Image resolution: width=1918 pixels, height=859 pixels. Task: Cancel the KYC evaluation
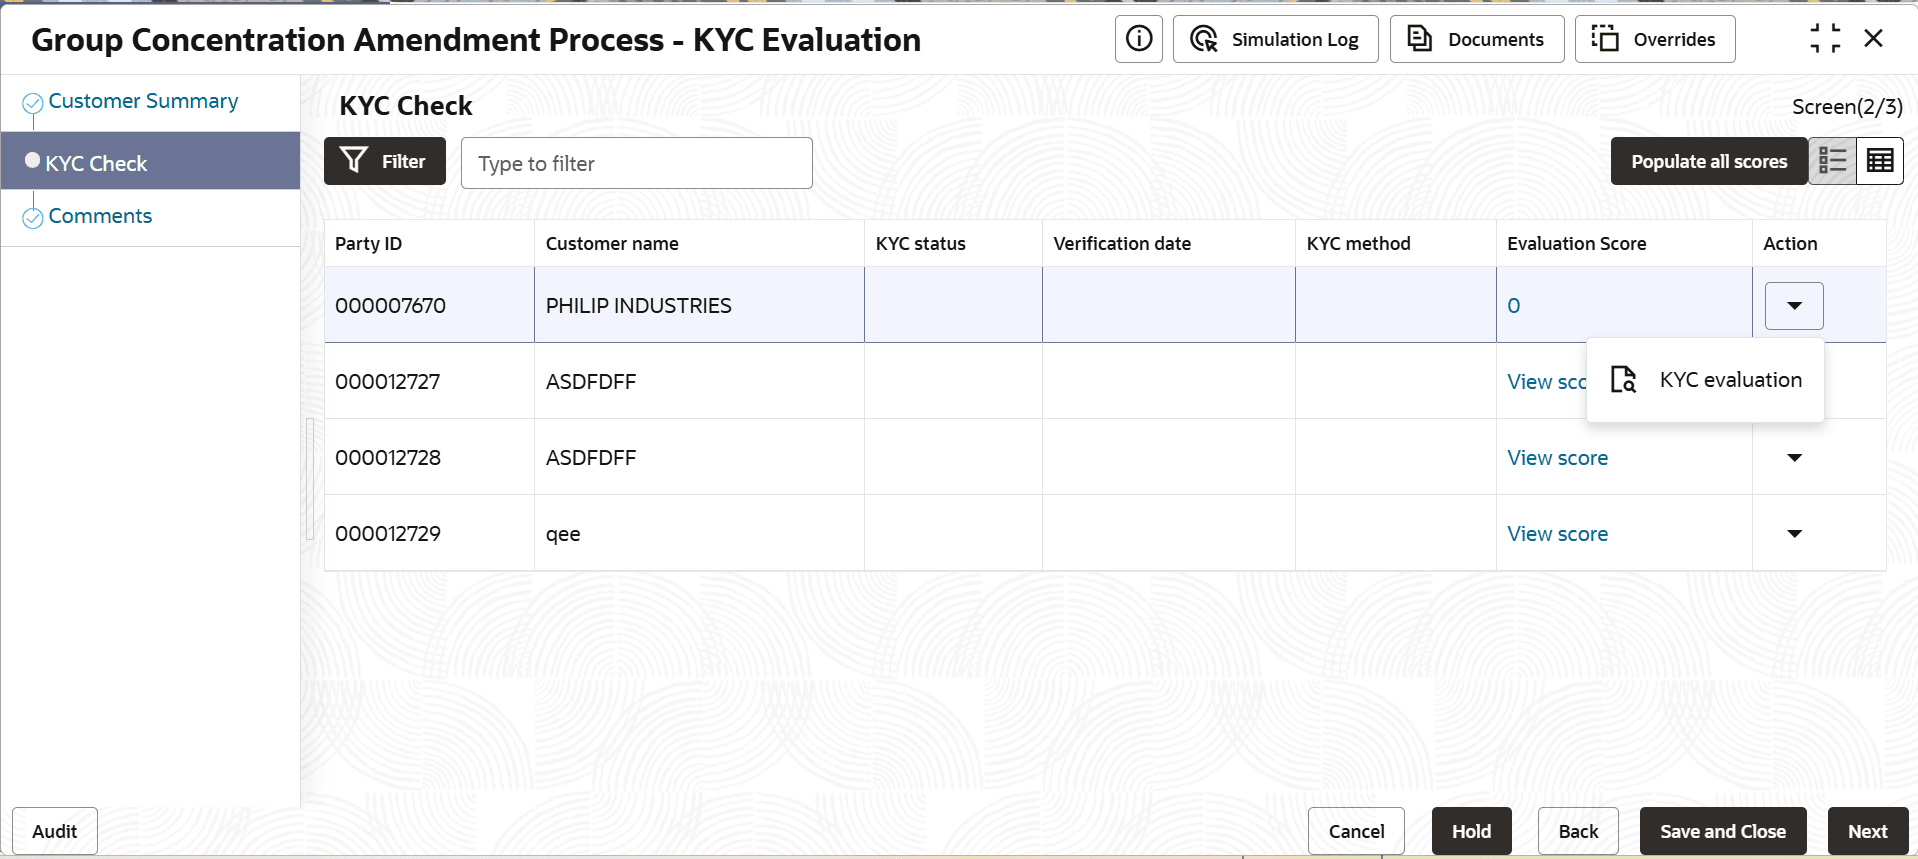[1356, 831]
